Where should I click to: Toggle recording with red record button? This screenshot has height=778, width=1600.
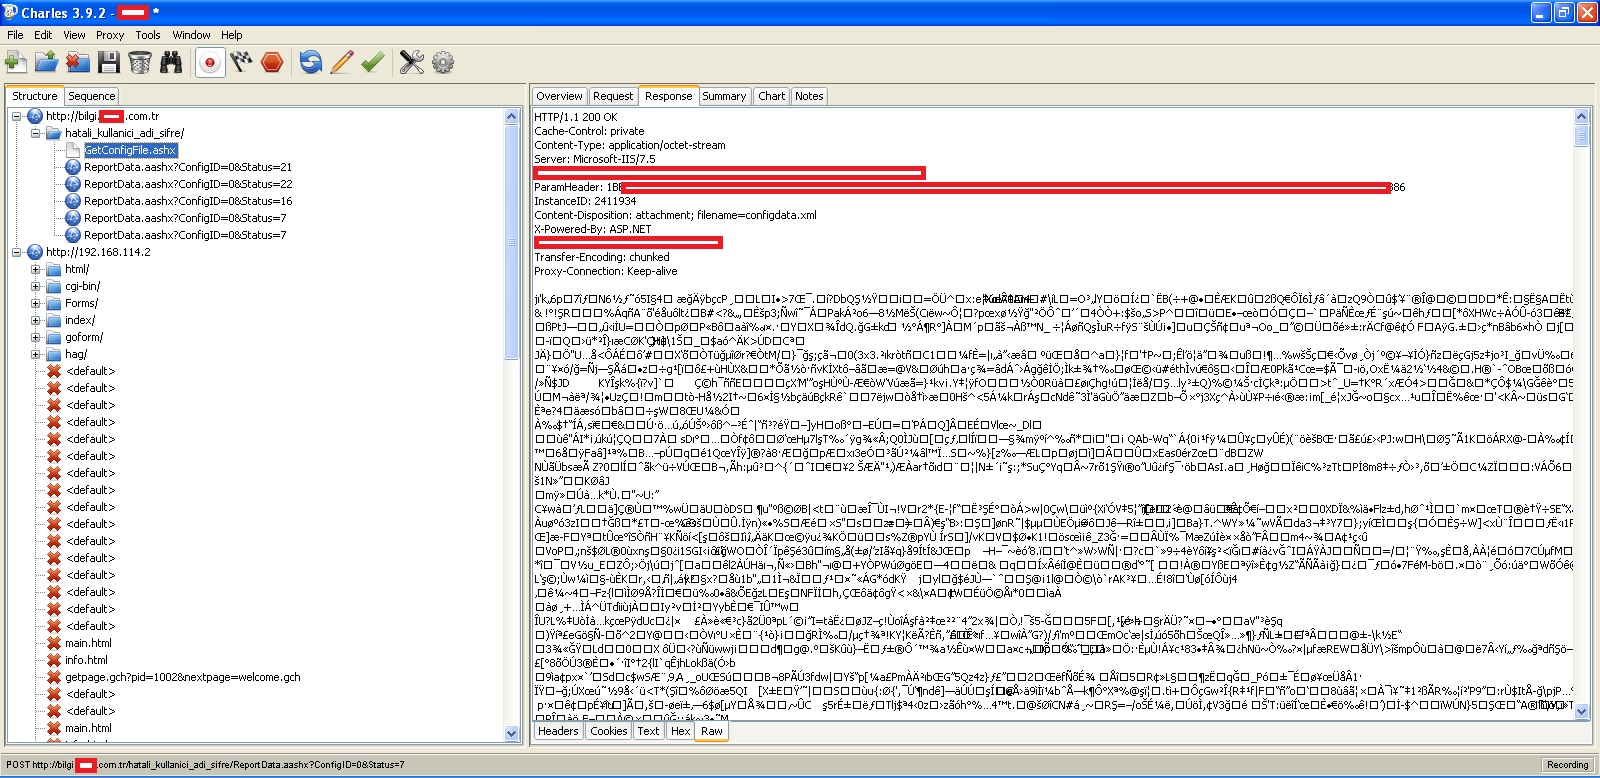[209, 62]
